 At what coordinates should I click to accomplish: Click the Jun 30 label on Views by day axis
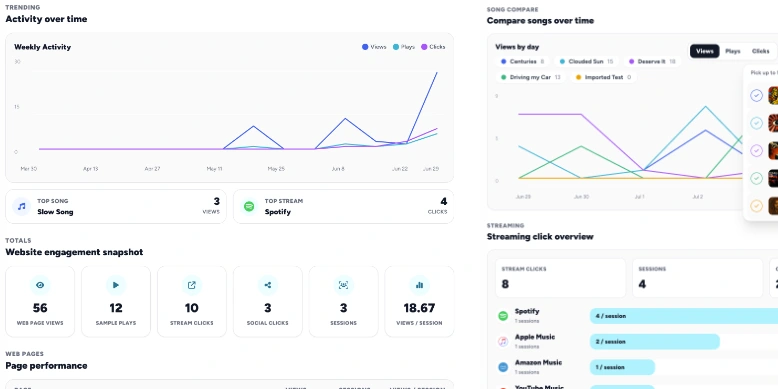(581, 197)
